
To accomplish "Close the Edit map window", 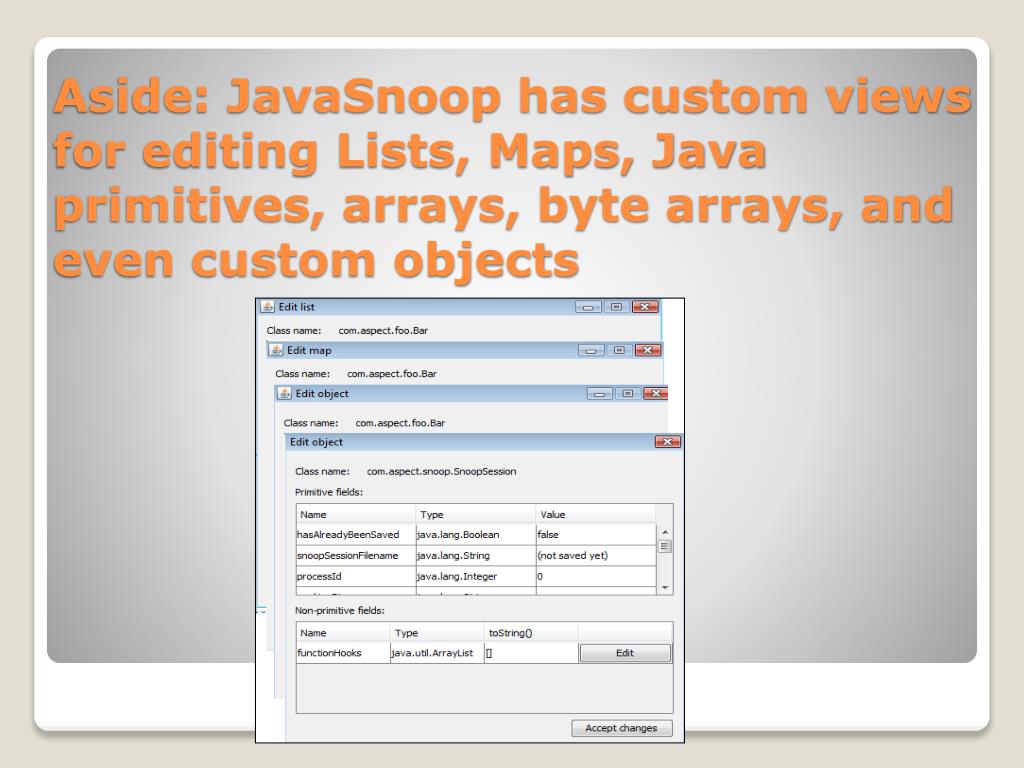I will [x=648, y=351].
